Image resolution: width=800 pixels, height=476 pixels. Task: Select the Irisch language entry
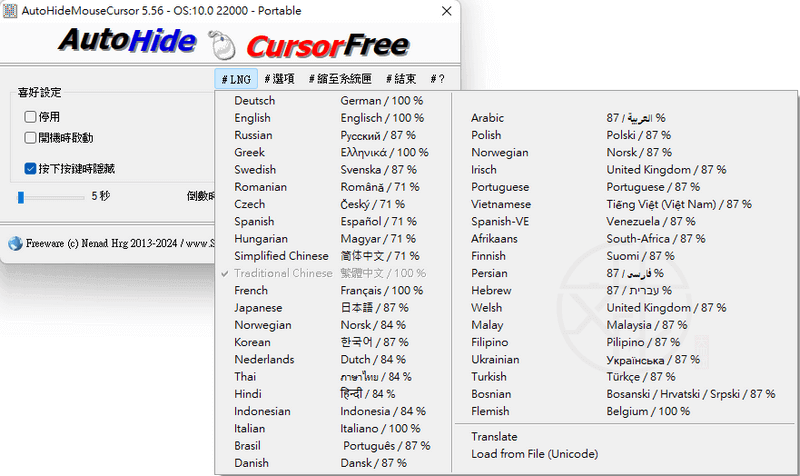tap(625, 169)
